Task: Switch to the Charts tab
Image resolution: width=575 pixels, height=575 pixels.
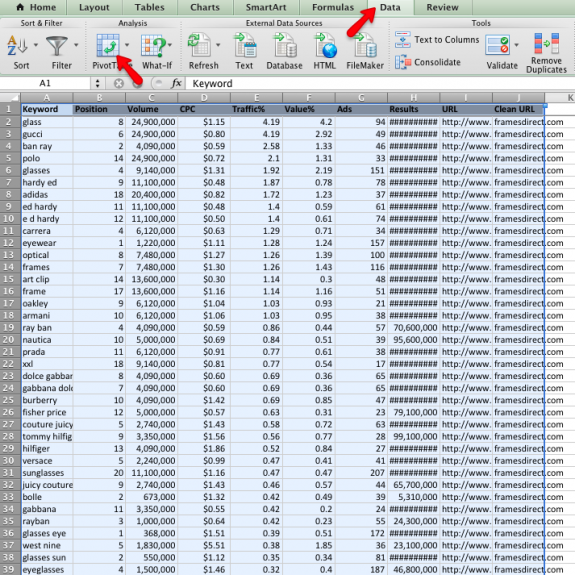Action: point(205,7)
